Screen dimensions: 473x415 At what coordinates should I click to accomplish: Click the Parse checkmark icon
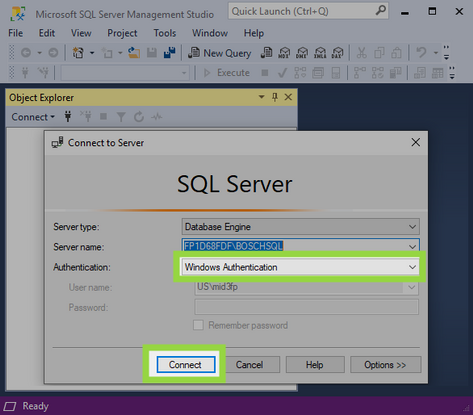coord(283,73)
